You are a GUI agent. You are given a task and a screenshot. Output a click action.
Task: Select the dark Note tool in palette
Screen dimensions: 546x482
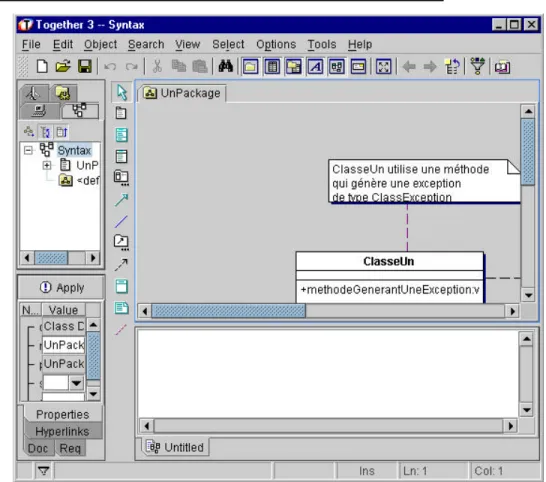121,113
